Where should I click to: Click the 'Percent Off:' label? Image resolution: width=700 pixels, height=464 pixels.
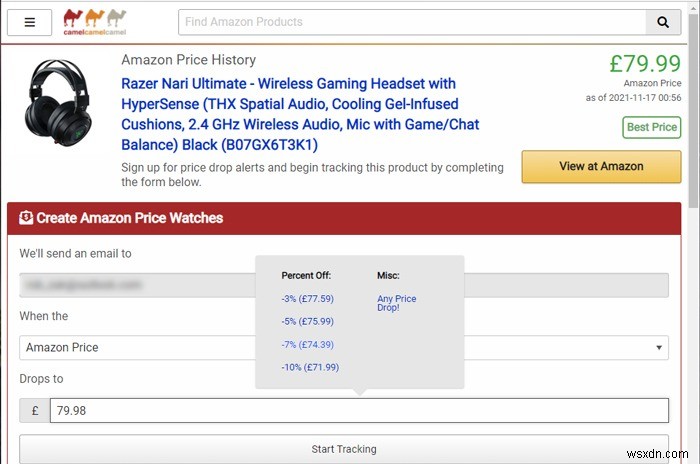[306, 276]
